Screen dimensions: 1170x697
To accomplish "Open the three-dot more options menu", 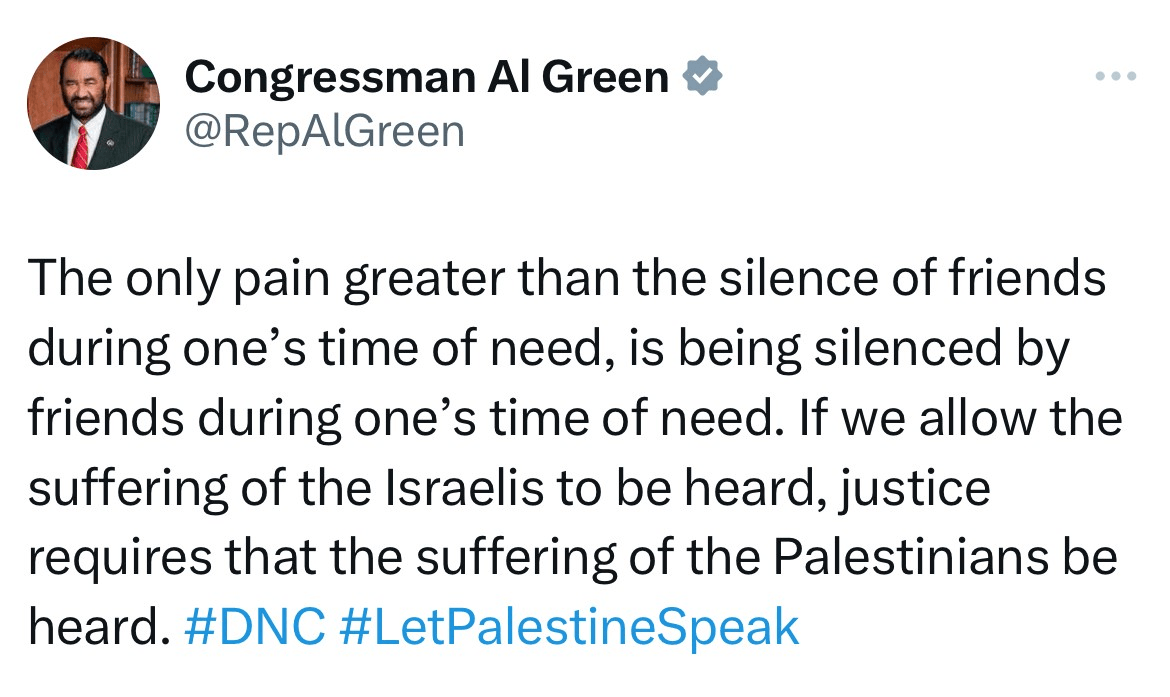I will tap(1116, 76).
